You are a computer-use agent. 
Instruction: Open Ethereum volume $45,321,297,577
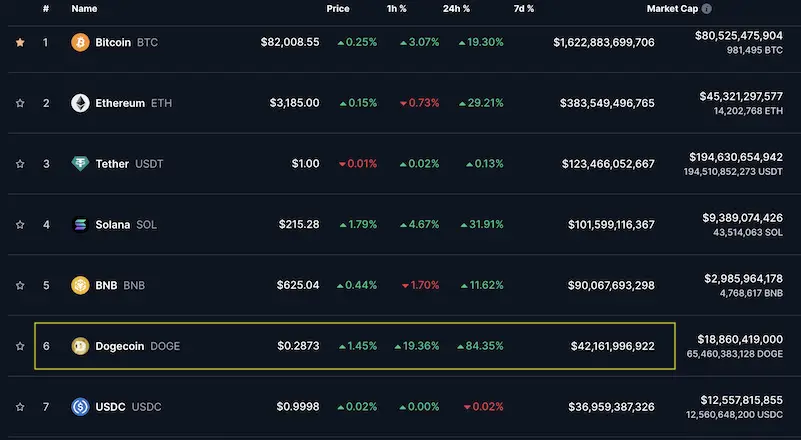tap(741, 96)
